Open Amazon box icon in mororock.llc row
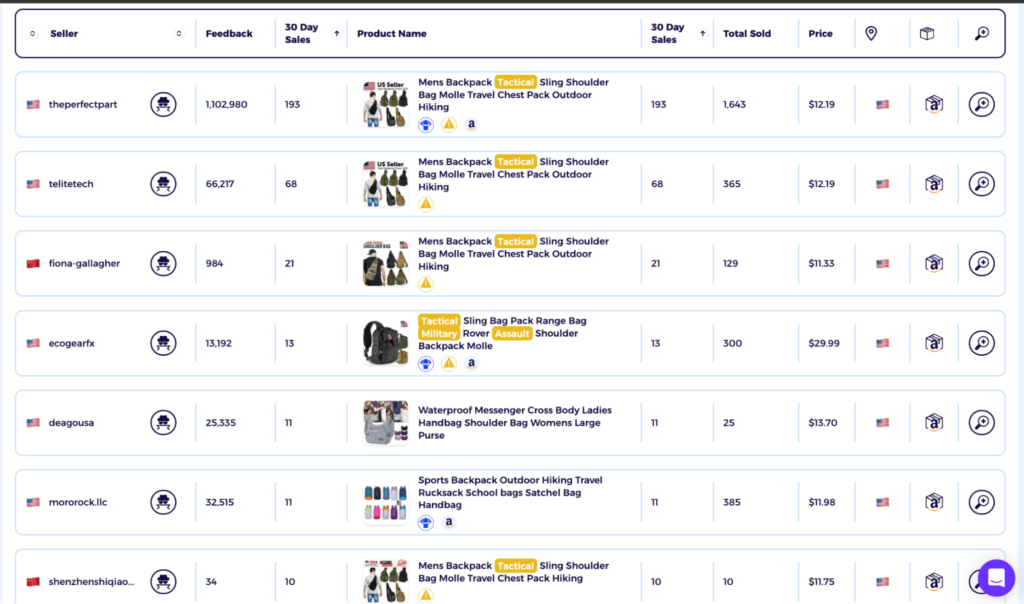The height and width of the screenshot is (604, 1024). [934, 502]
